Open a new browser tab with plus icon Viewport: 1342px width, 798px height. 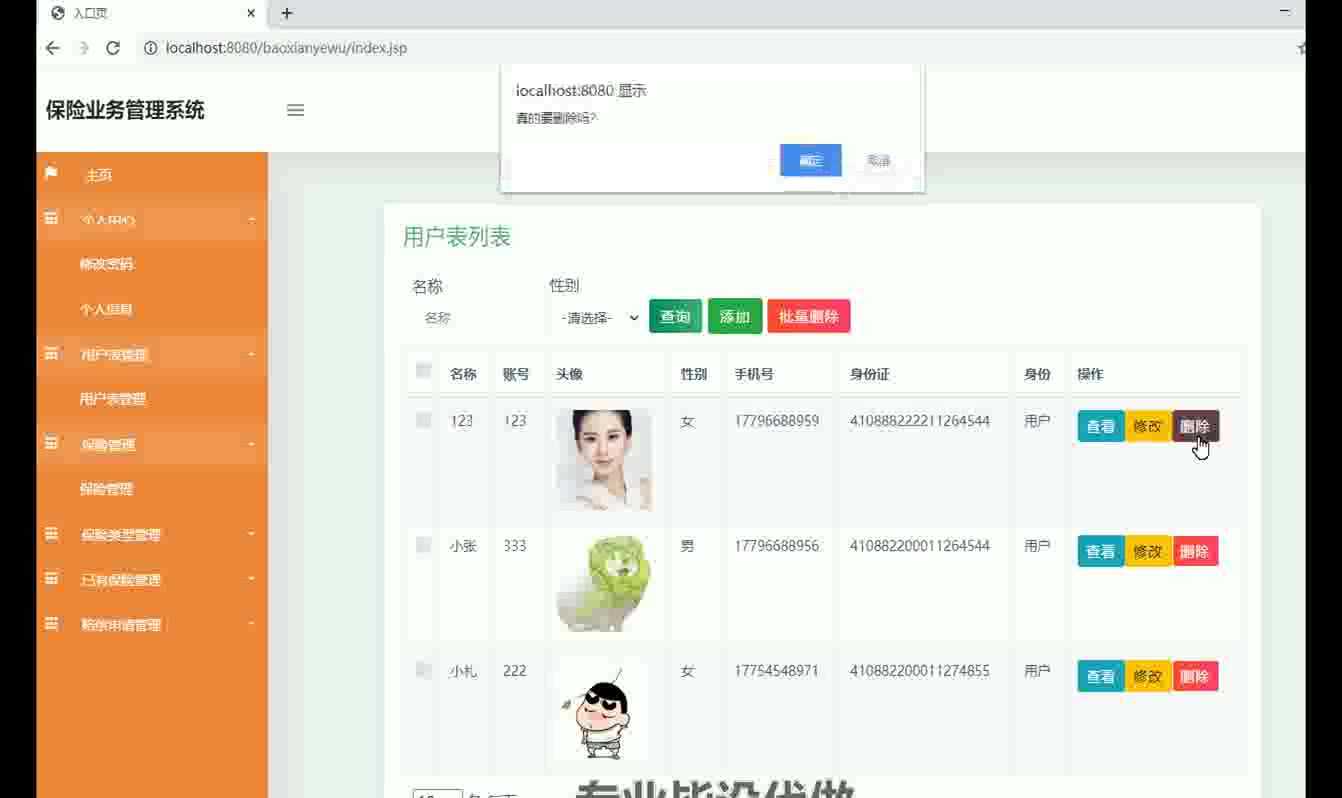pos(287,13)
